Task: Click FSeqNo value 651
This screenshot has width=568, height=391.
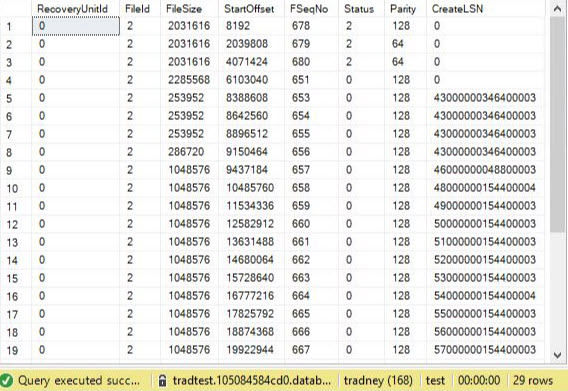Action: tap(301, 80)
